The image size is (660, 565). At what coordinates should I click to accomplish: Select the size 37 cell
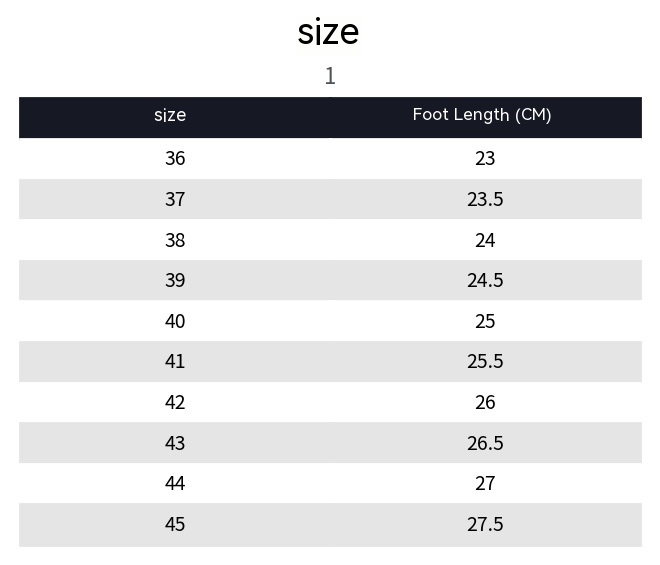tap(175, 199)
